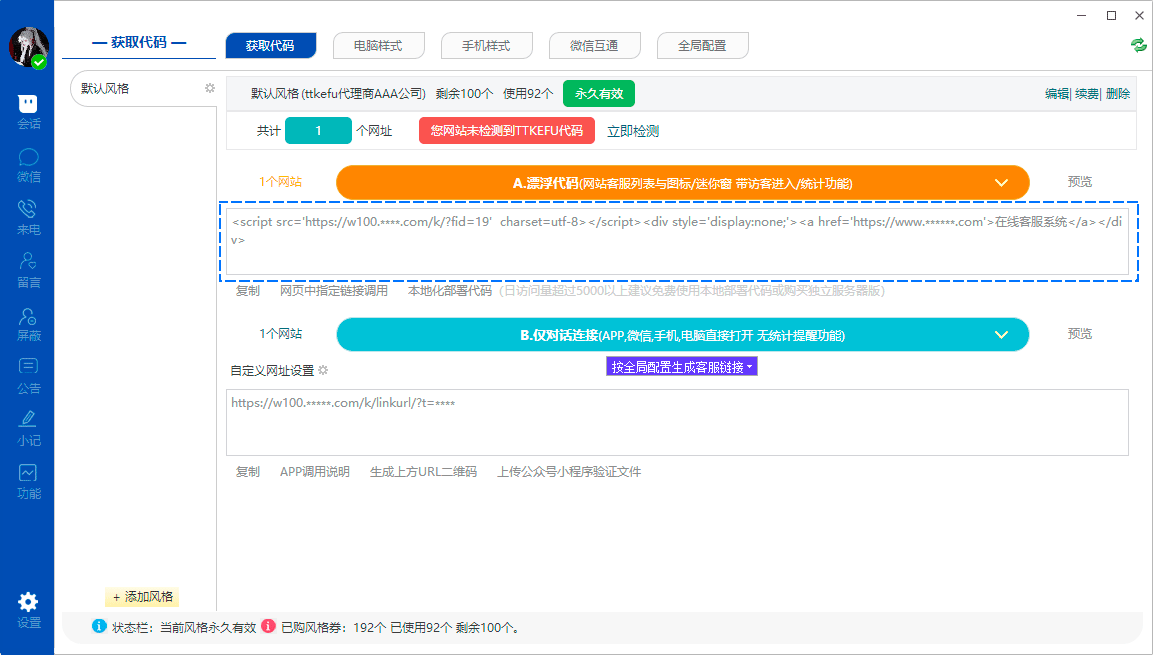Click inside the floating script code box

pos(677,242)
